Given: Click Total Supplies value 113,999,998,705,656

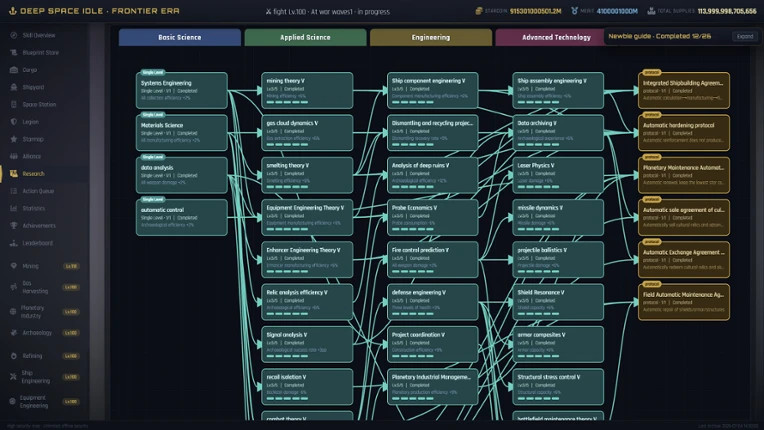Looking at the screenshot, I should [x=727, y=11].
